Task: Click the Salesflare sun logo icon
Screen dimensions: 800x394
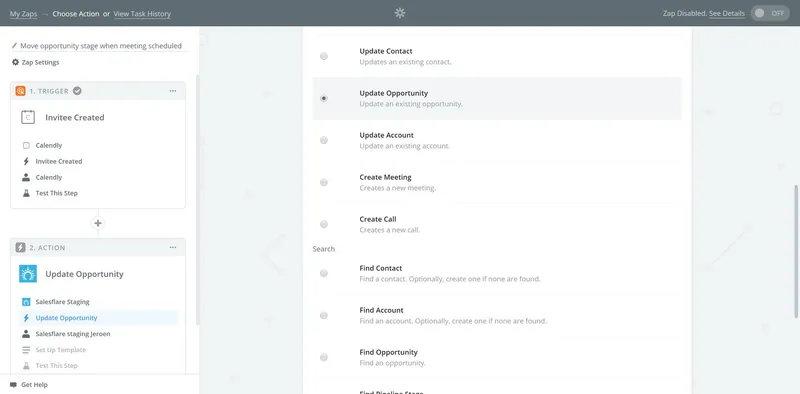Action: (28, 274)
